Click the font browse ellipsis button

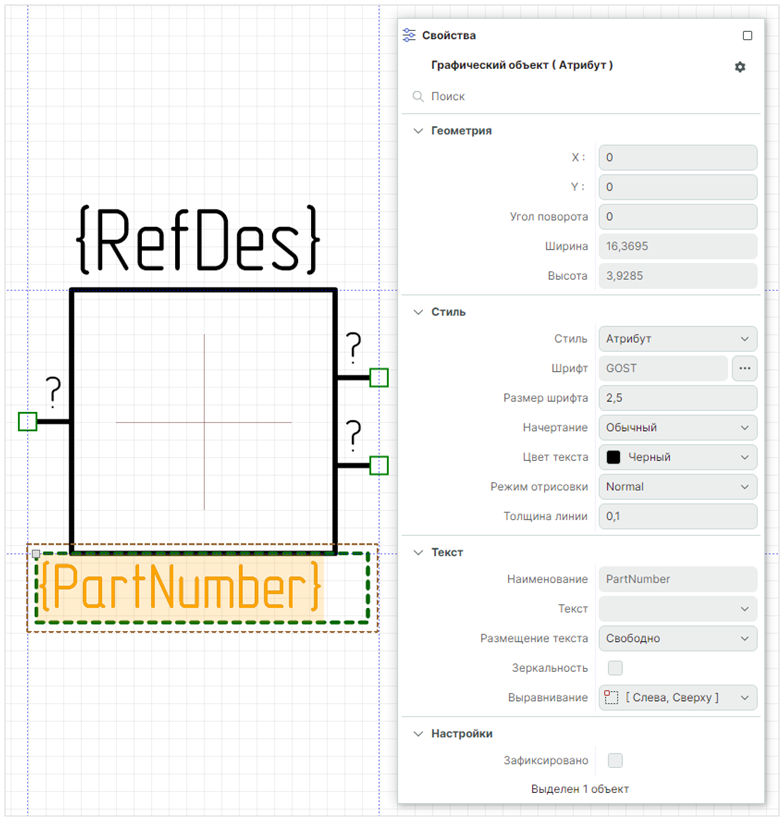click(744, 368)
